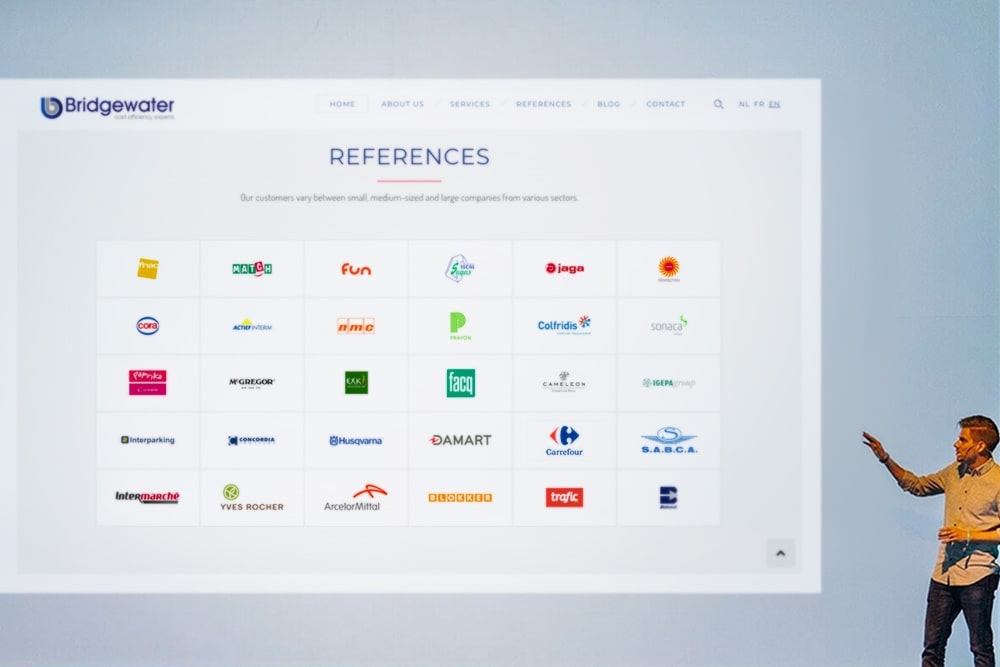
Task: Open the Blog page
Action: (608, 104)
